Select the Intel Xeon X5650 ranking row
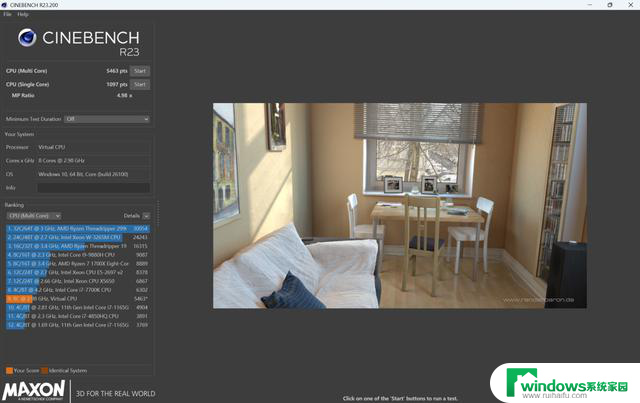 point(78,281)
